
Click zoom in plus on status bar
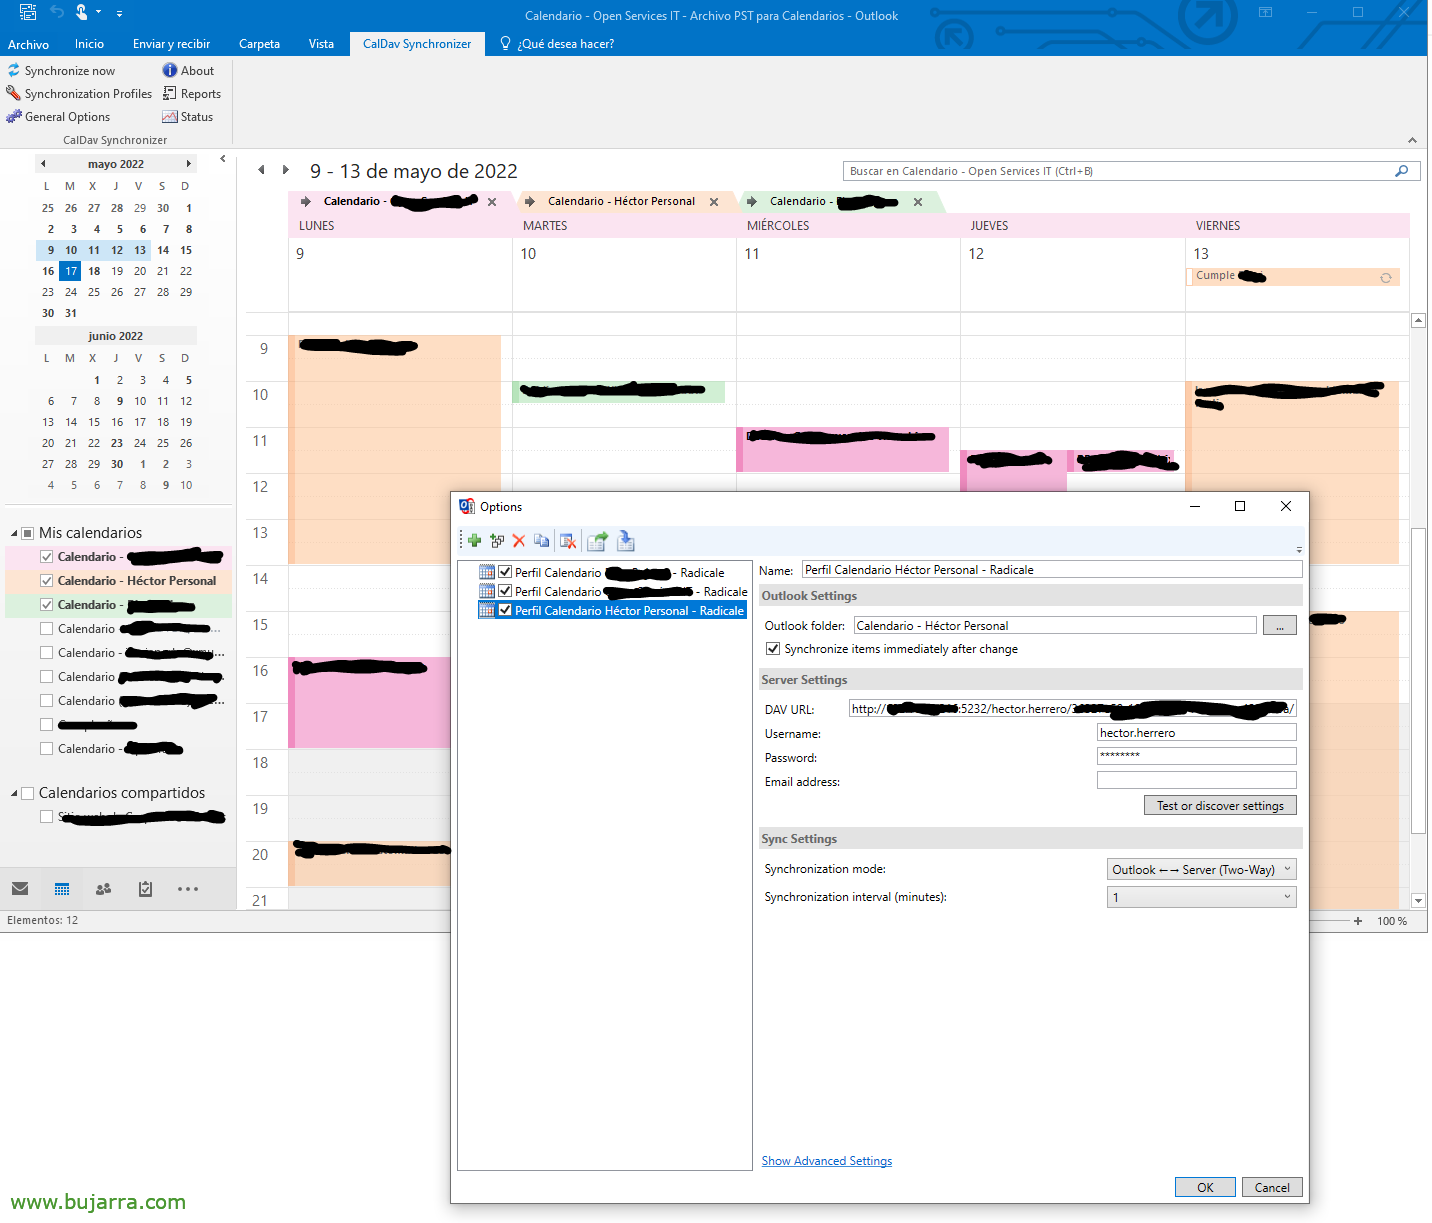pos(1358,921)
